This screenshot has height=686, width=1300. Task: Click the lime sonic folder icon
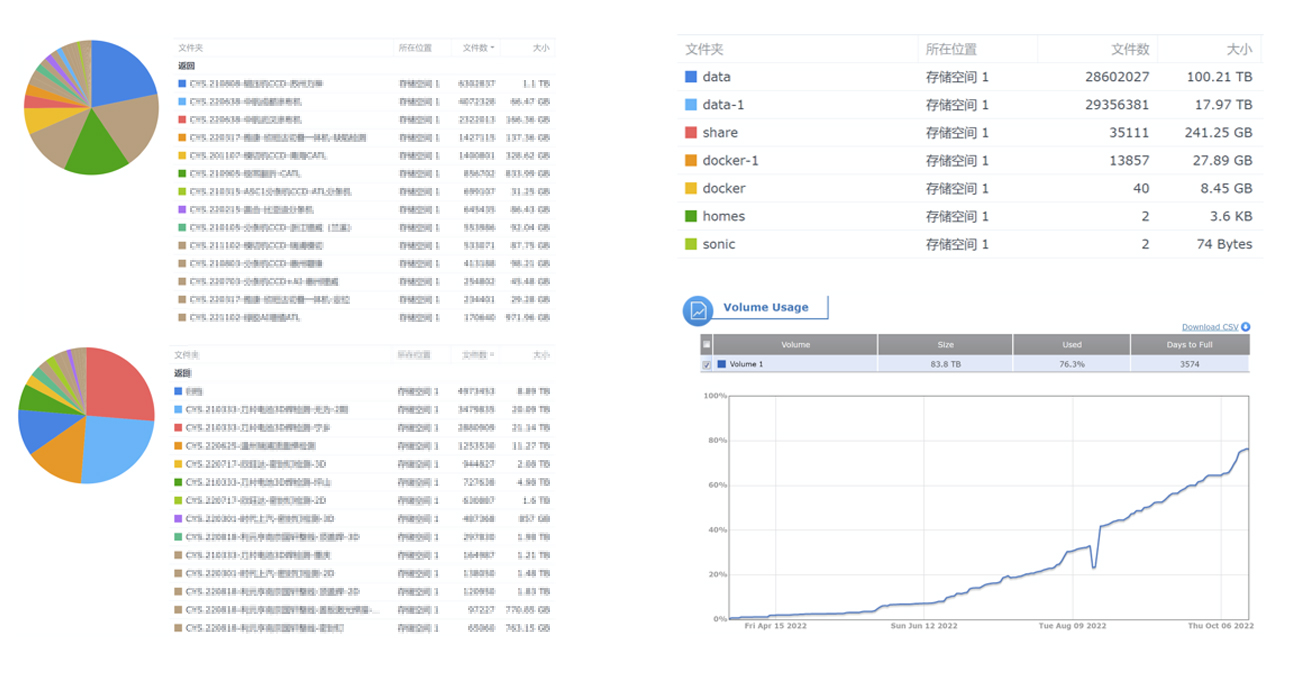tap(691, 245)
